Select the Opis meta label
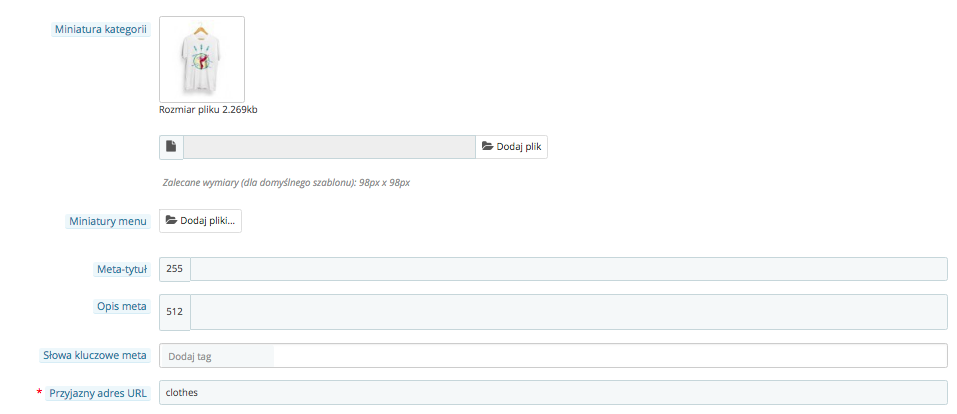957x414 pixels. 121,306
